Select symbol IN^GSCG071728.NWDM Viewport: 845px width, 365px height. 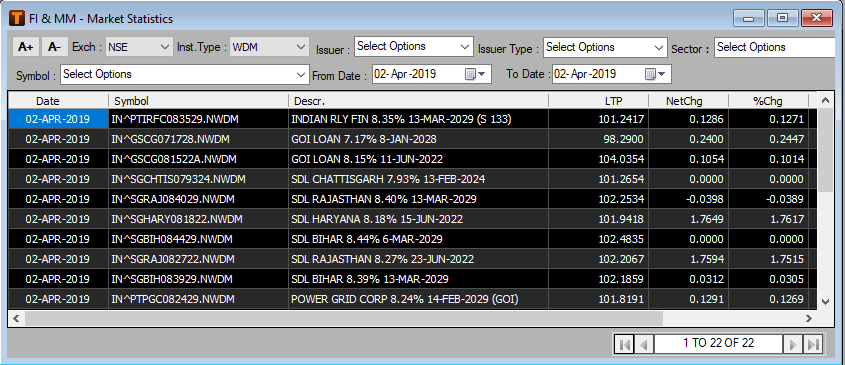coord(170,139)
